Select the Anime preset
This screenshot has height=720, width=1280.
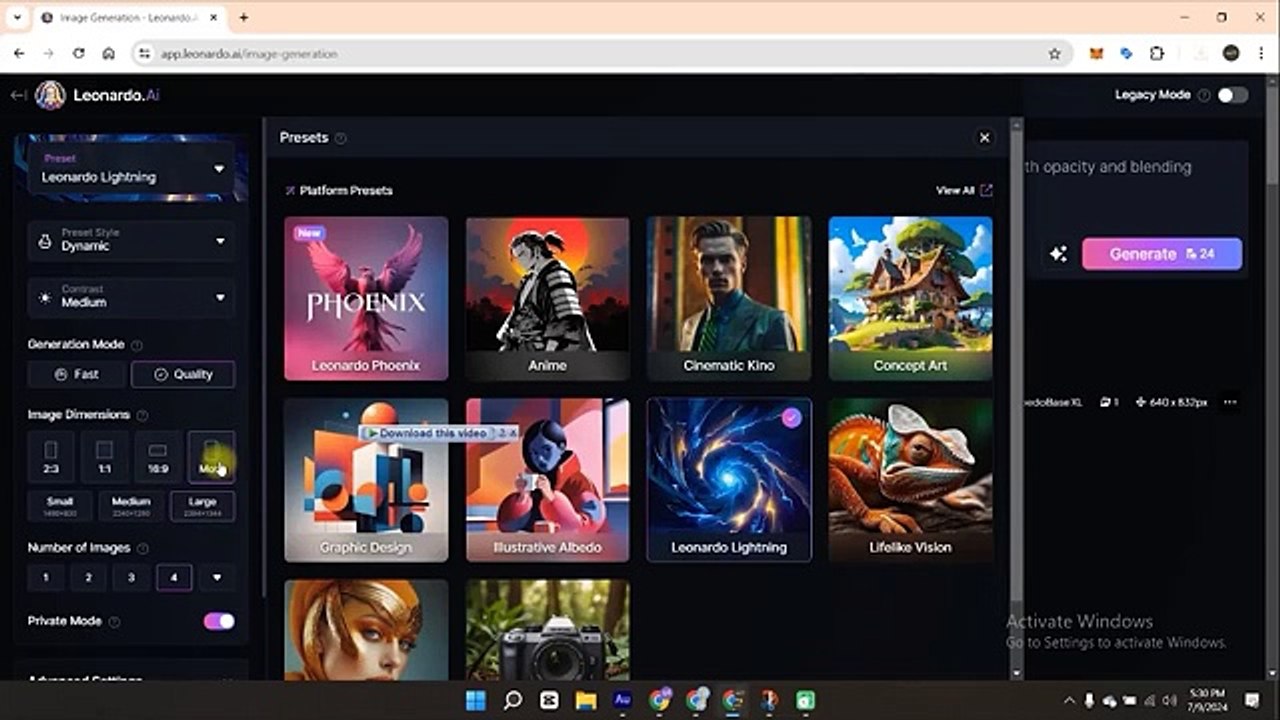click(x=548, y=299)
